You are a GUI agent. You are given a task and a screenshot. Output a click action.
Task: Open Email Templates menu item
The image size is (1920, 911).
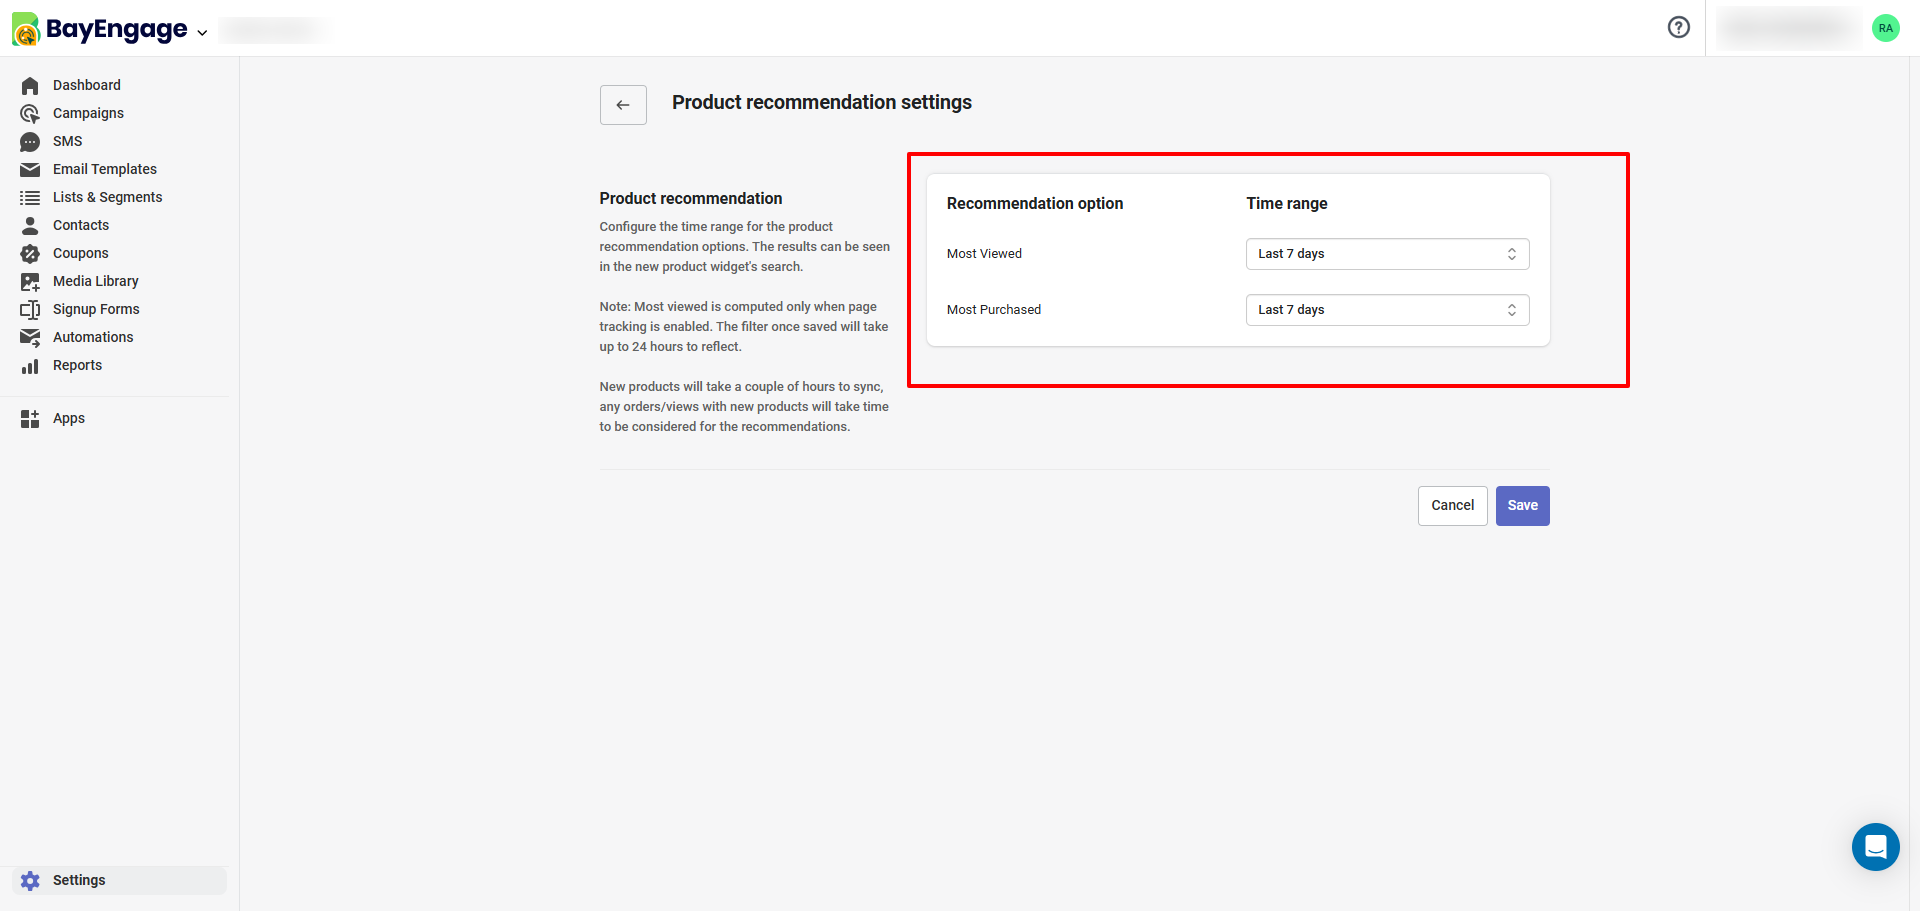[105, 169]
